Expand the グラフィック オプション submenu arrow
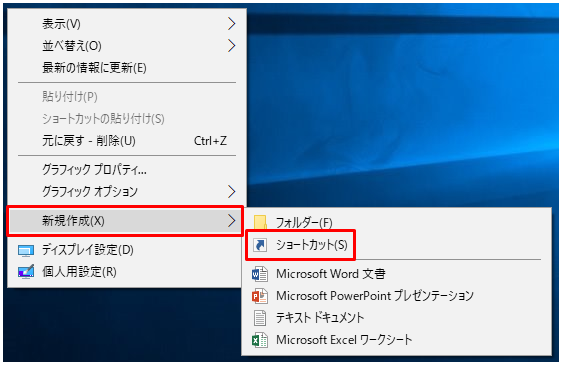 (x=232, y=192)
